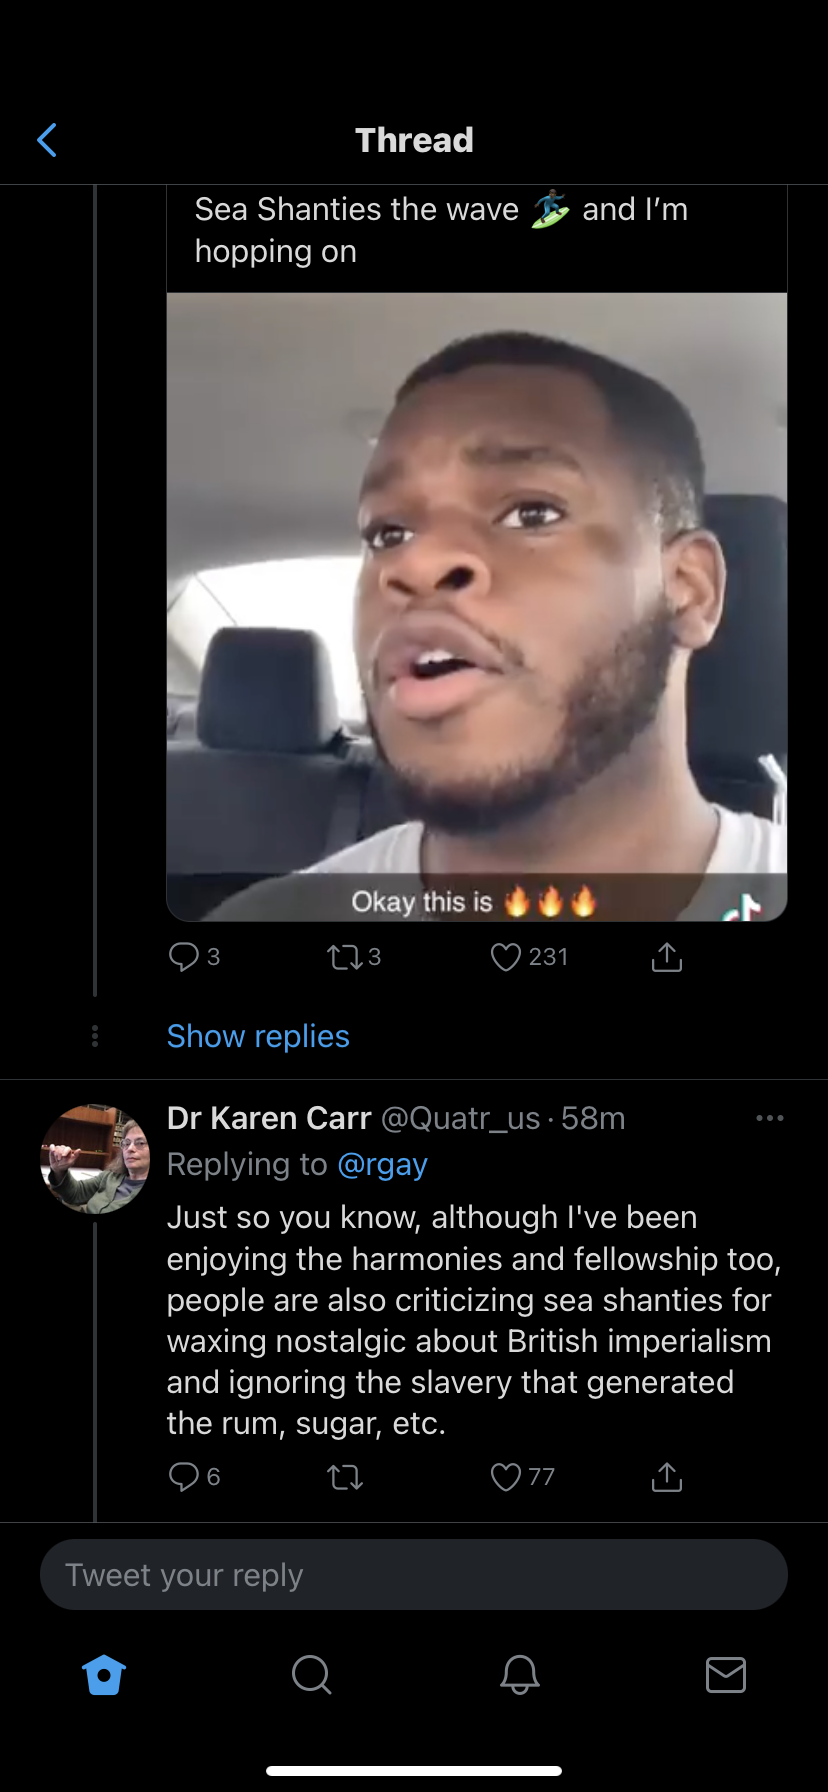The height and width of the screenshot is (1792, 828).
Task: Share the Sea Shanties video tweet
Action: [x=666, y=957]
